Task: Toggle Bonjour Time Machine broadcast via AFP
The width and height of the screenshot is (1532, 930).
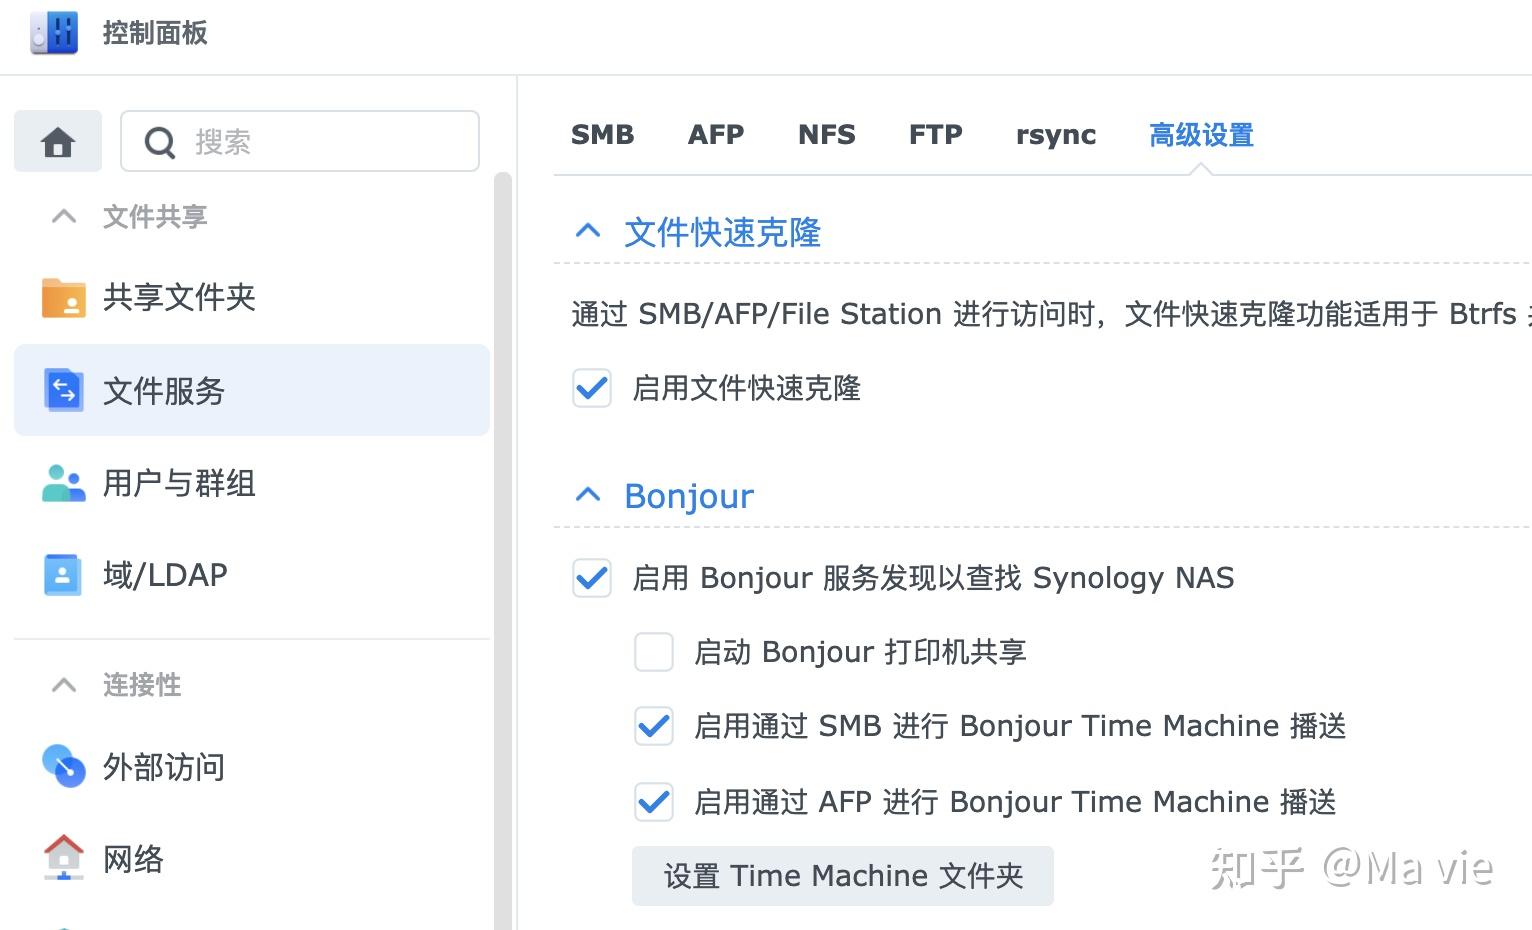Action: click(654, 802)
